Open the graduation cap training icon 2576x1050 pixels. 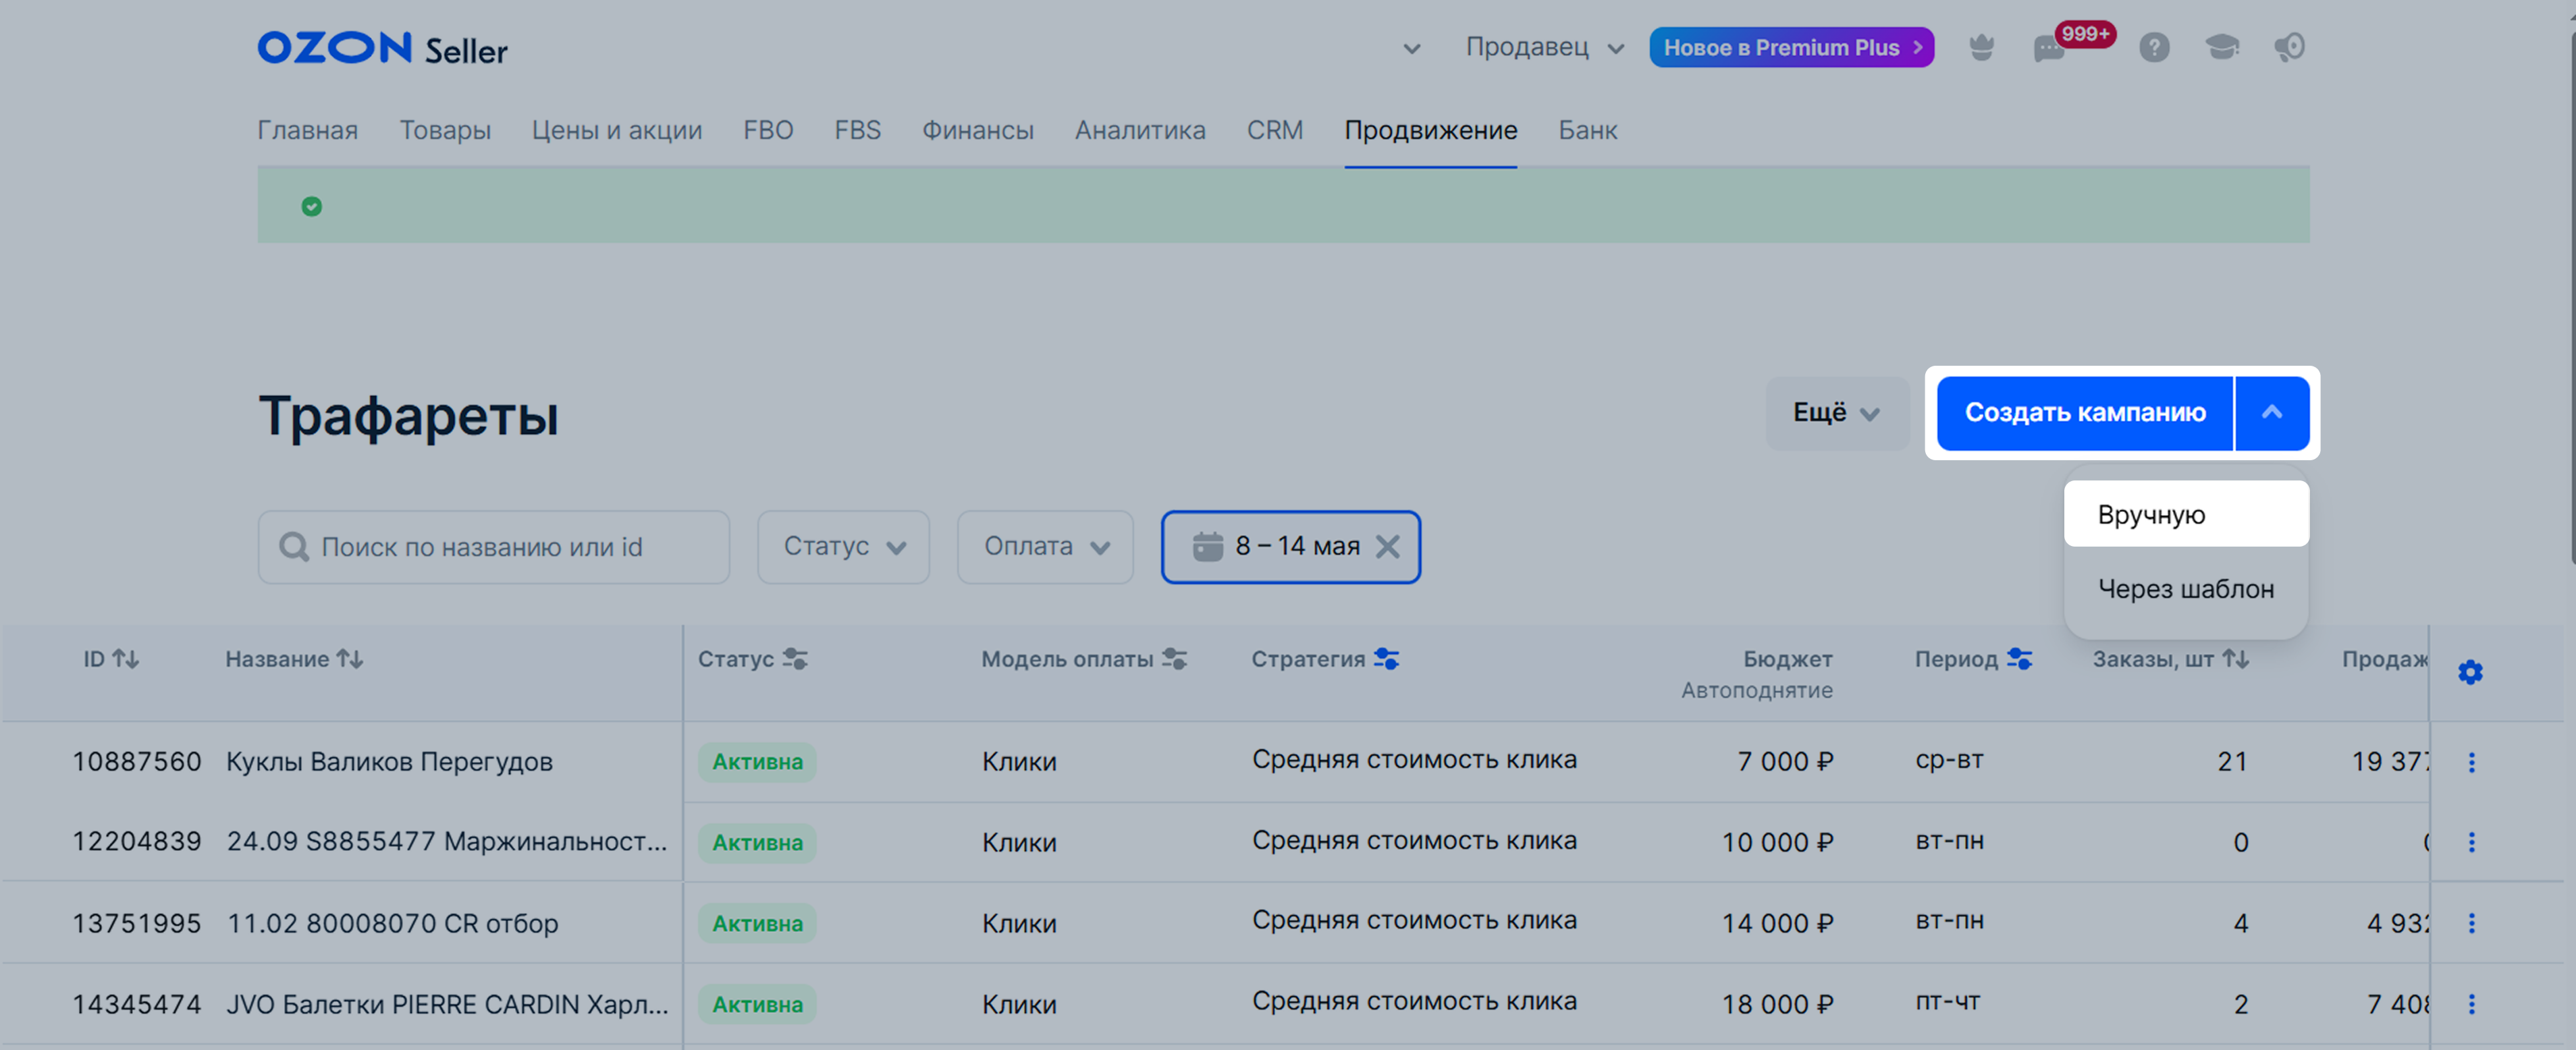2222,47
